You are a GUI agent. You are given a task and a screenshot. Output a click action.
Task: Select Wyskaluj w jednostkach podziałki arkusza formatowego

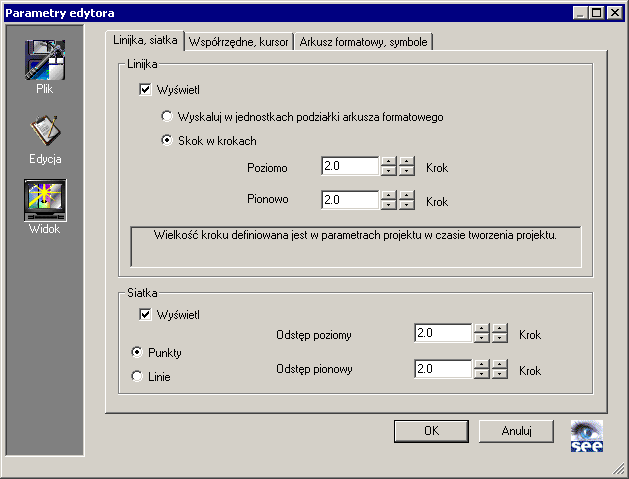click(x=166, y=117)
